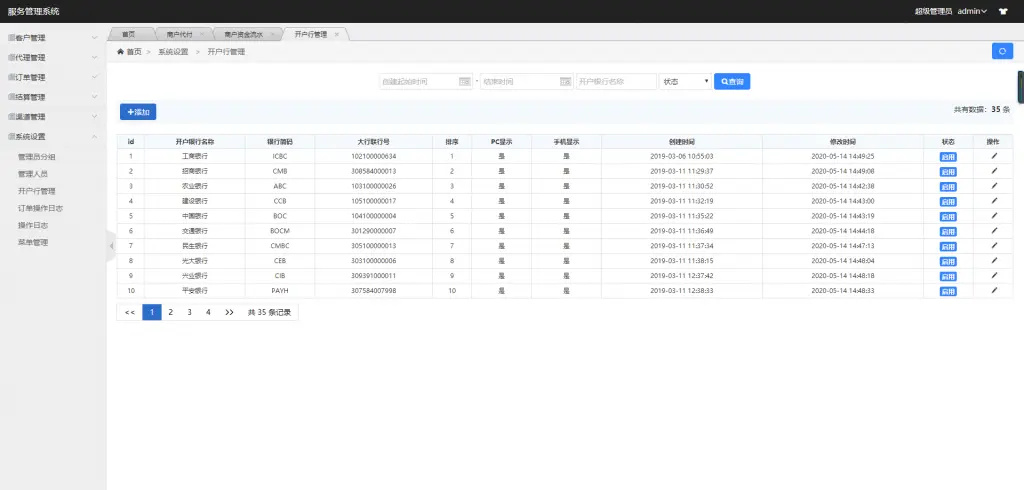Screen dimensions: 1024x490
Task: Click the blue 添加 button
Action: (x=138, y=112)
